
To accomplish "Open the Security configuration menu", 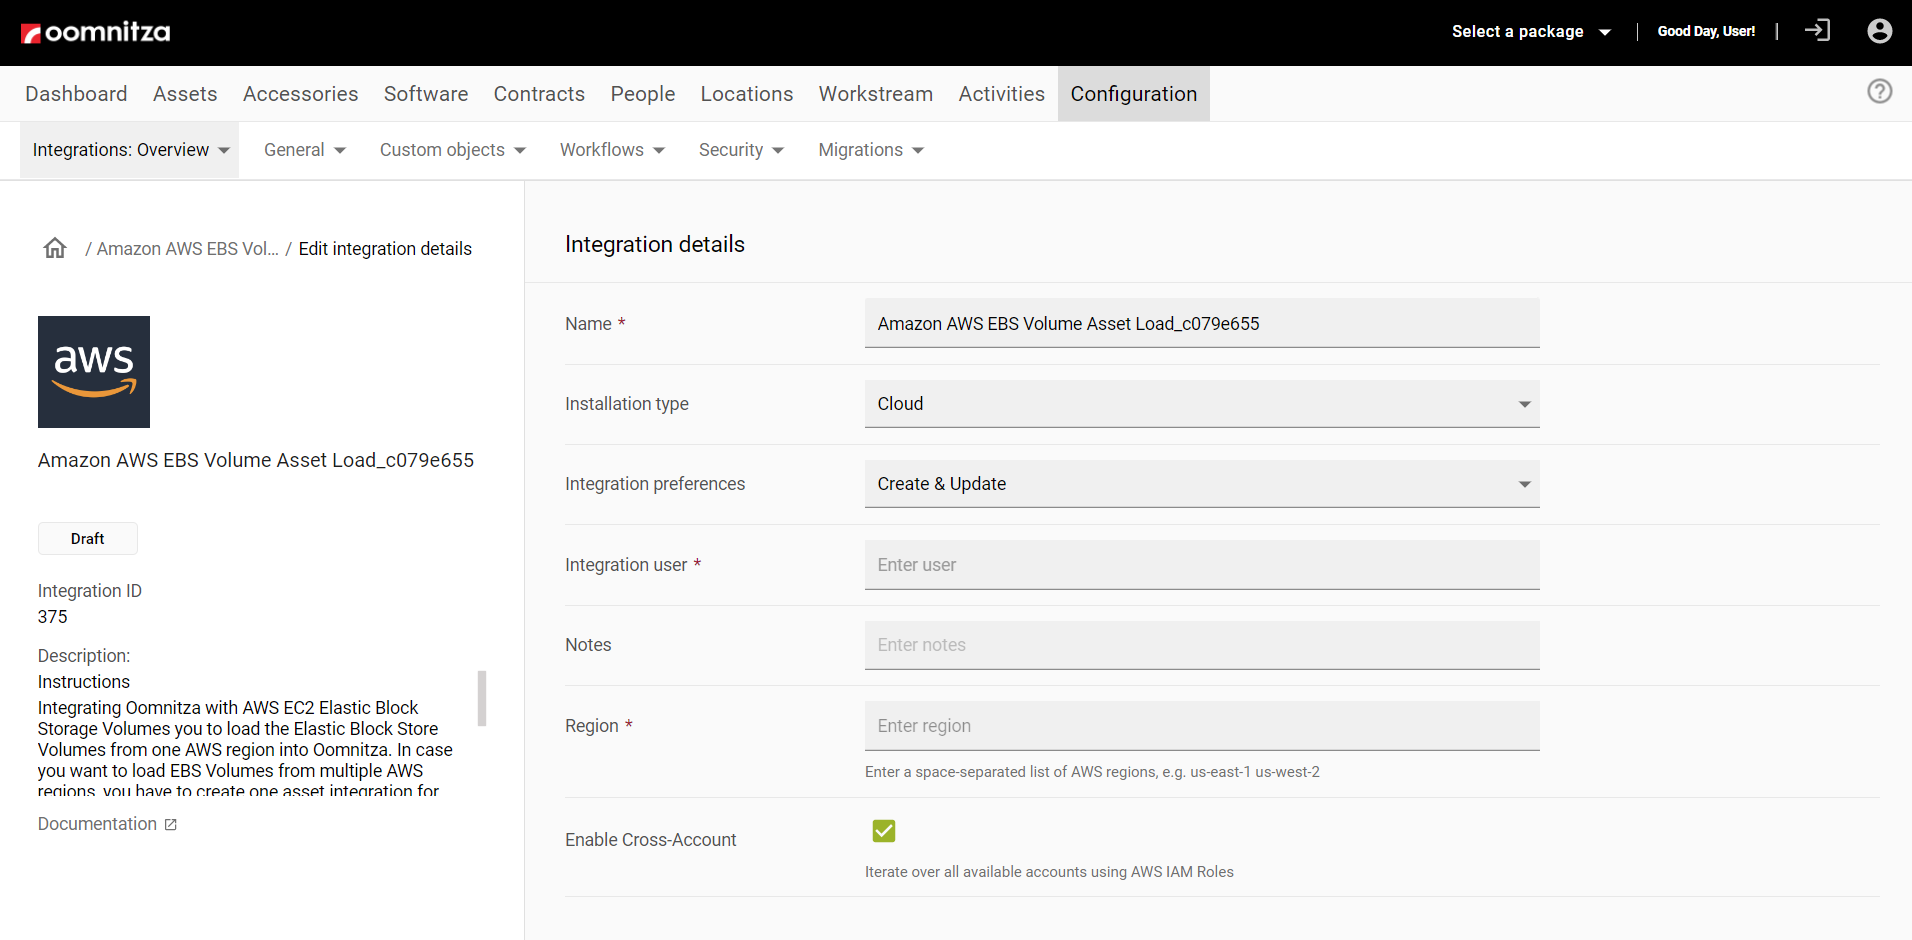I will coord(740,150).
